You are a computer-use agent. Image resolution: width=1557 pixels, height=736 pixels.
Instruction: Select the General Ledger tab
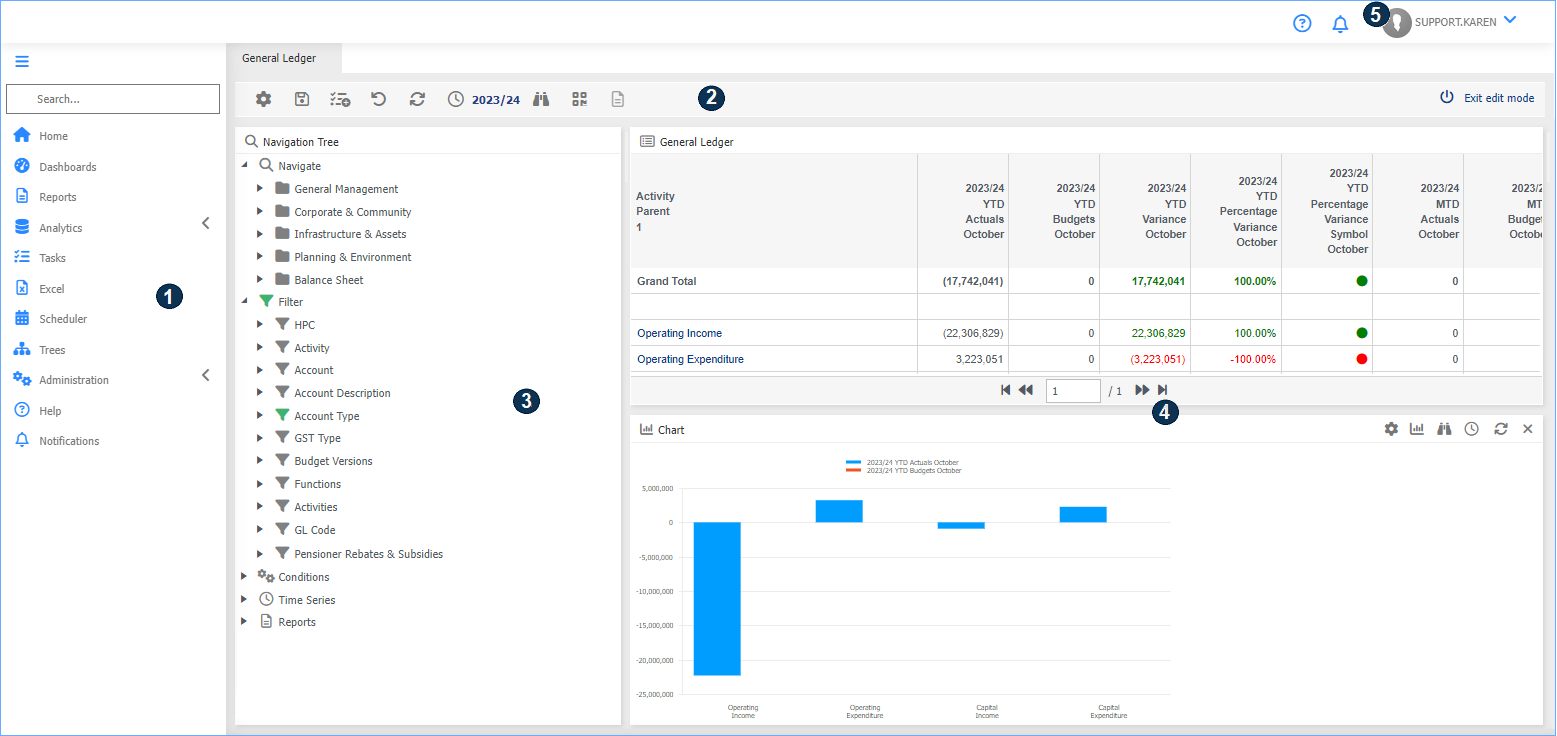tap(279, 58)
